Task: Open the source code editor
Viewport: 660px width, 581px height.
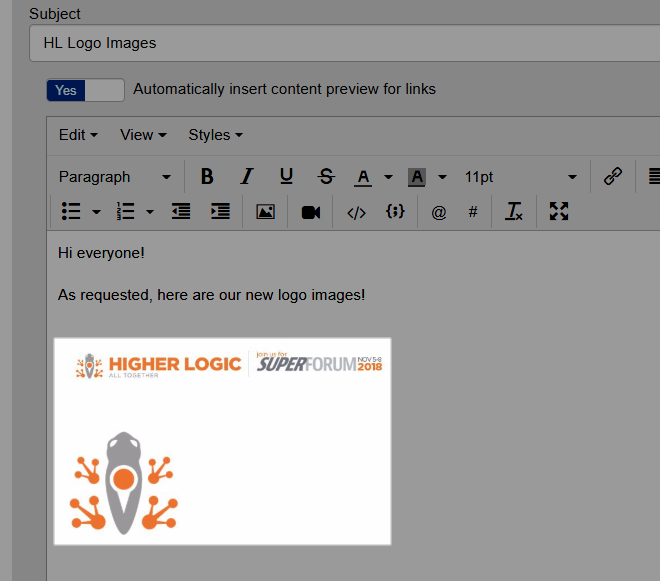Action: 356,212
